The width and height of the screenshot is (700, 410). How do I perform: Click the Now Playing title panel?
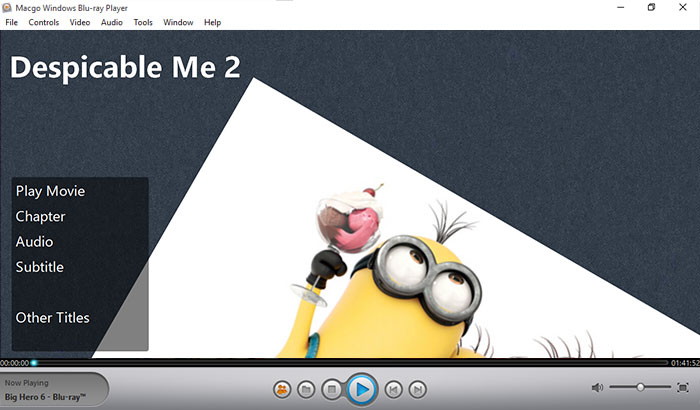point(54,390)
